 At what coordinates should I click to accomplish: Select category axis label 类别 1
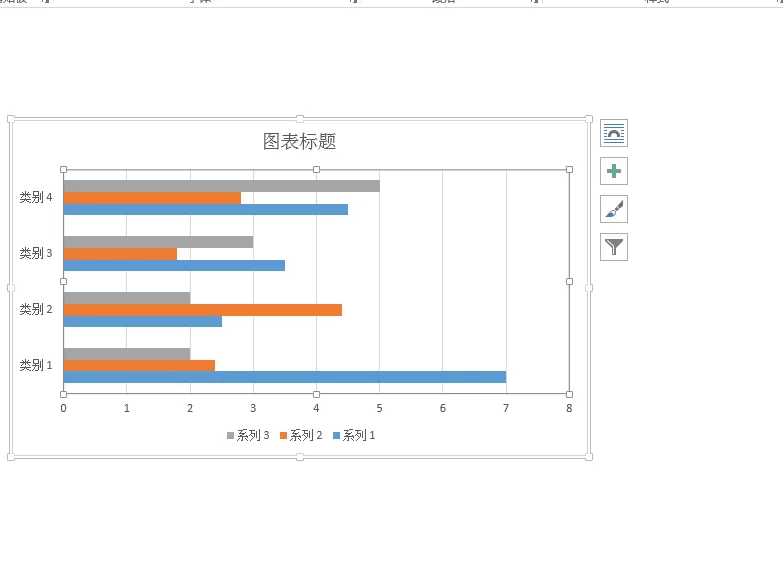click(35, 365)
